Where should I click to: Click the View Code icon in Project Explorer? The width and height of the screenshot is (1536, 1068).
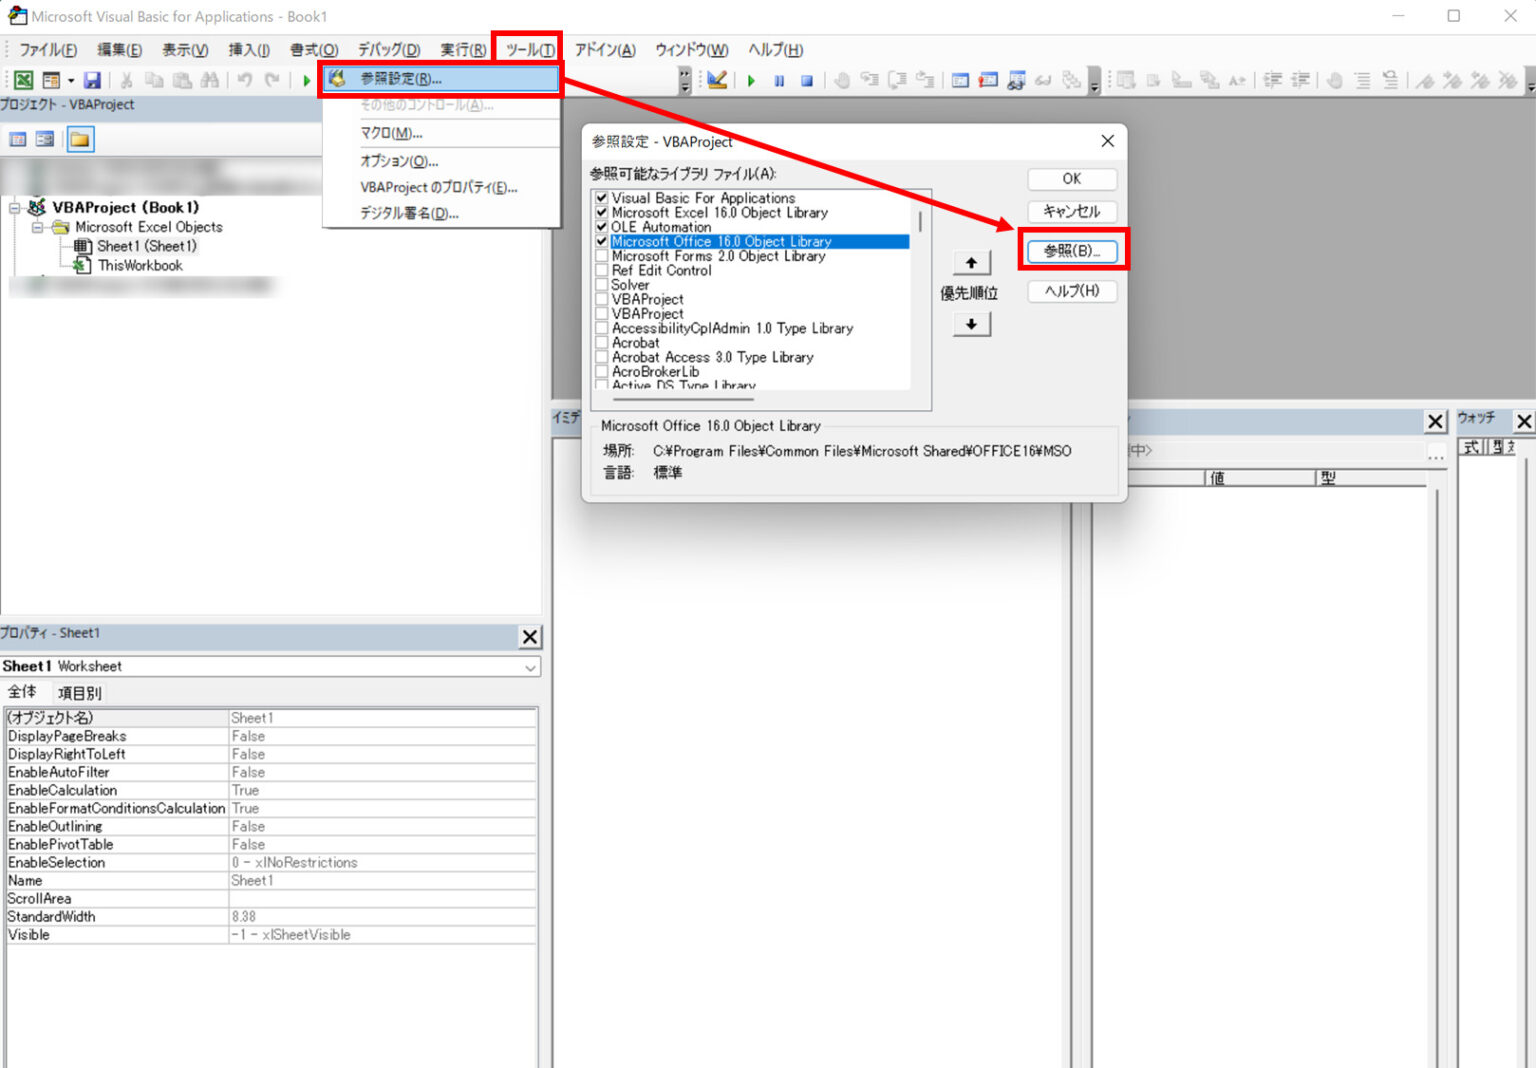[x=17, y=139]
